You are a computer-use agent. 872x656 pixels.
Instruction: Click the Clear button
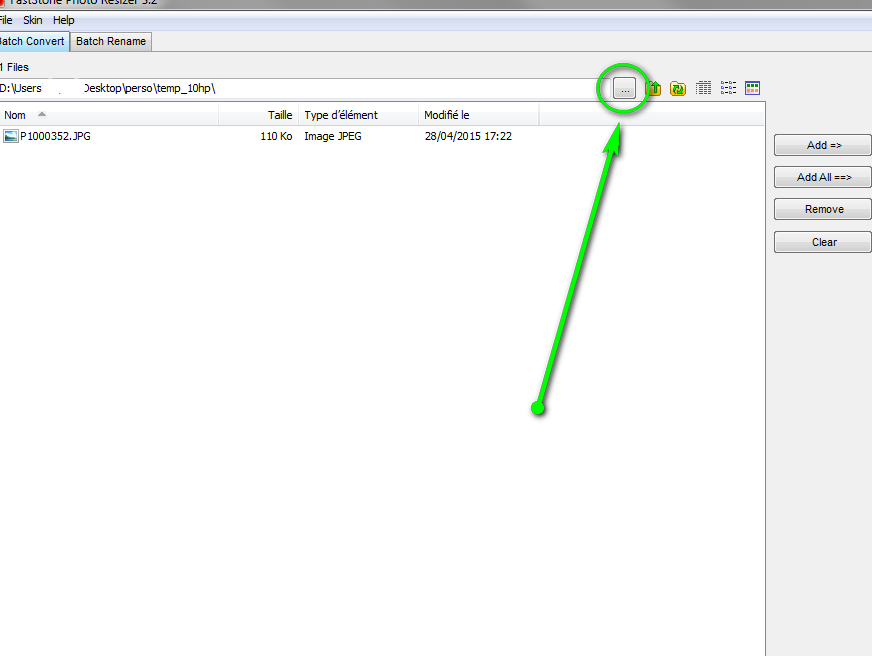click(x=823, y=242)
